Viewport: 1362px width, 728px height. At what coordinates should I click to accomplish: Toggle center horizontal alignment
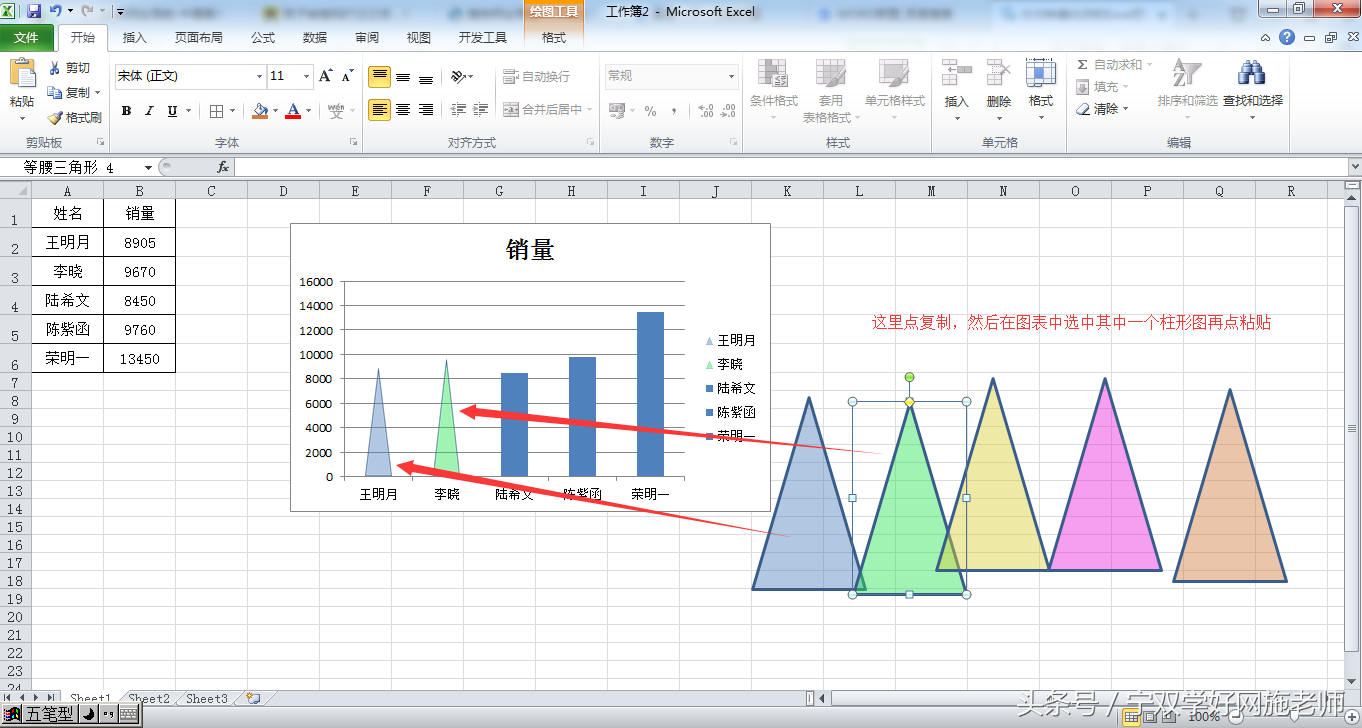coord(403,110)
